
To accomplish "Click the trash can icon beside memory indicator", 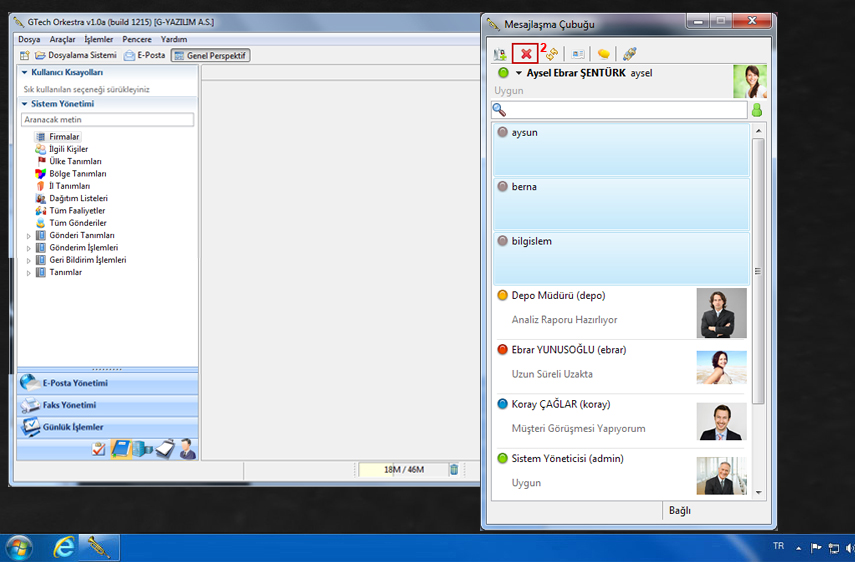I will click(453, 469).
